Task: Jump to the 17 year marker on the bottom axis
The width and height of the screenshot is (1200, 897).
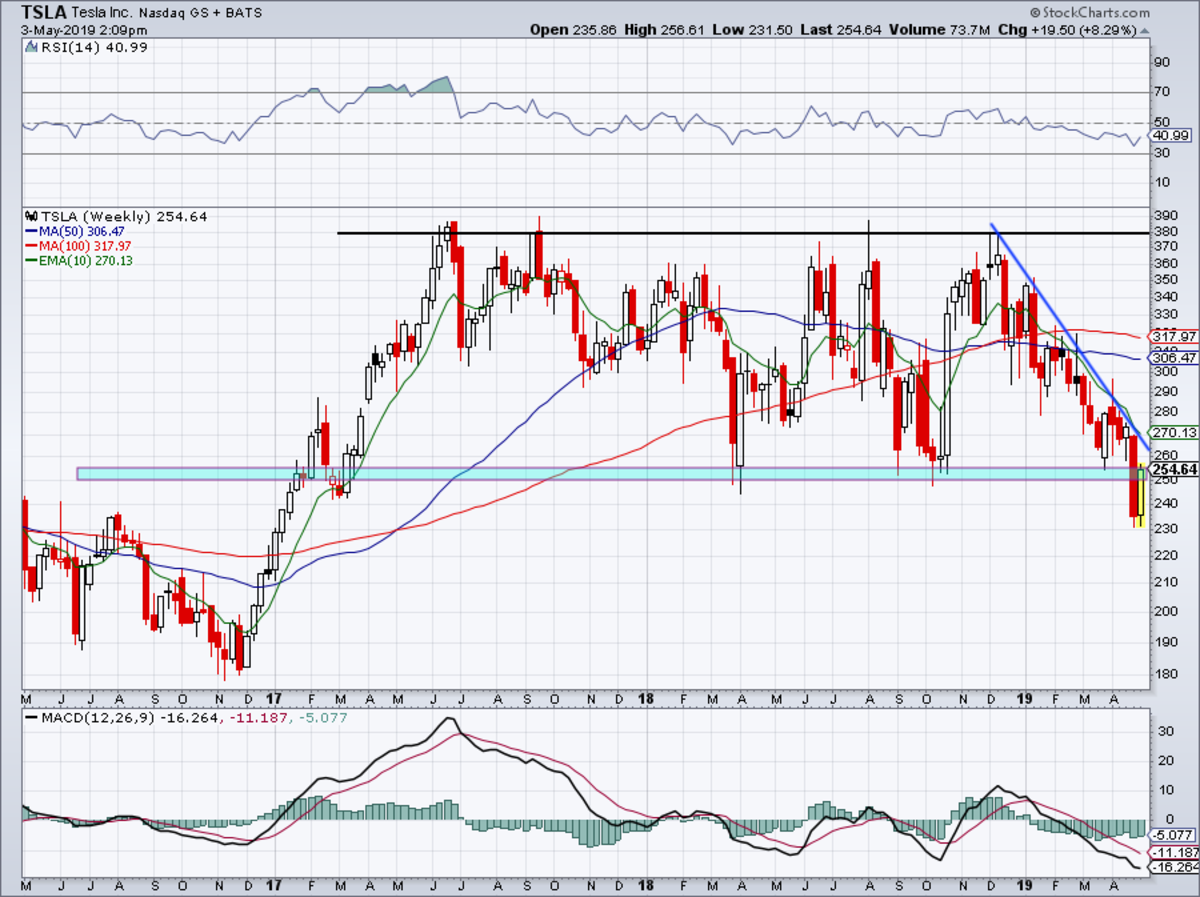Action: coord(276,698)
